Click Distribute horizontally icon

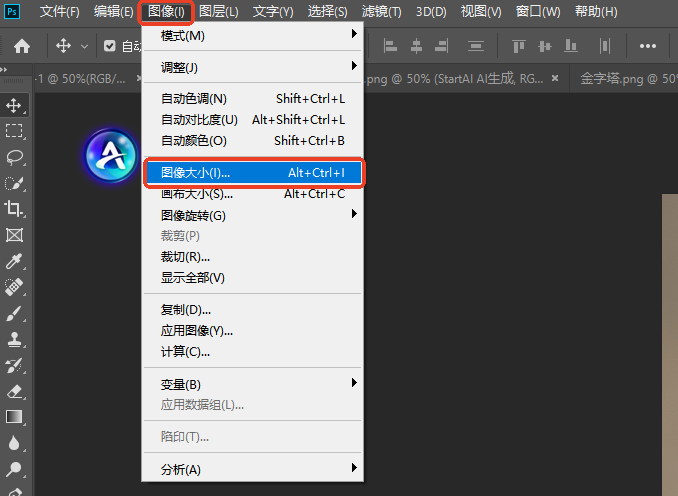[x=605, y=46]
